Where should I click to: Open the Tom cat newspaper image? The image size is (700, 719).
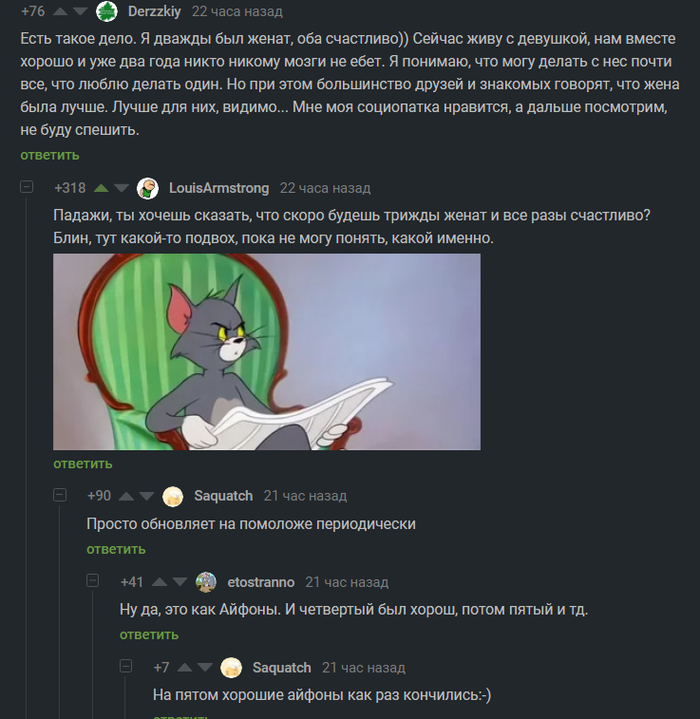[x=267, y=352]
